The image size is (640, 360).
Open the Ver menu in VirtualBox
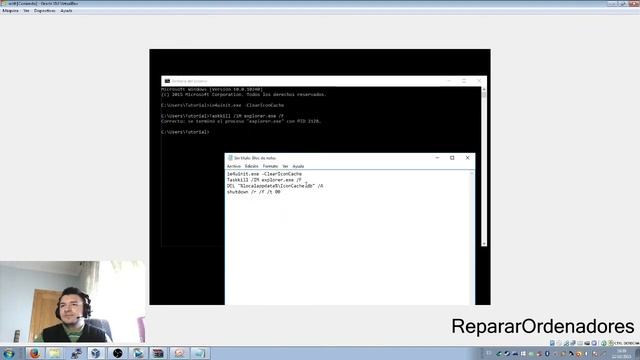tap(26, 11)
